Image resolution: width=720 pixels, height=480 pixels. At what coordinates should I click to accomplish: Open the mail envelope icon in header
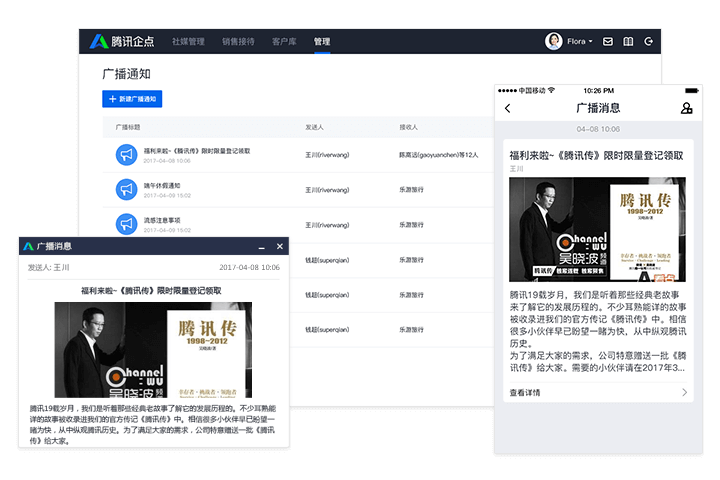tap(608, 41)
